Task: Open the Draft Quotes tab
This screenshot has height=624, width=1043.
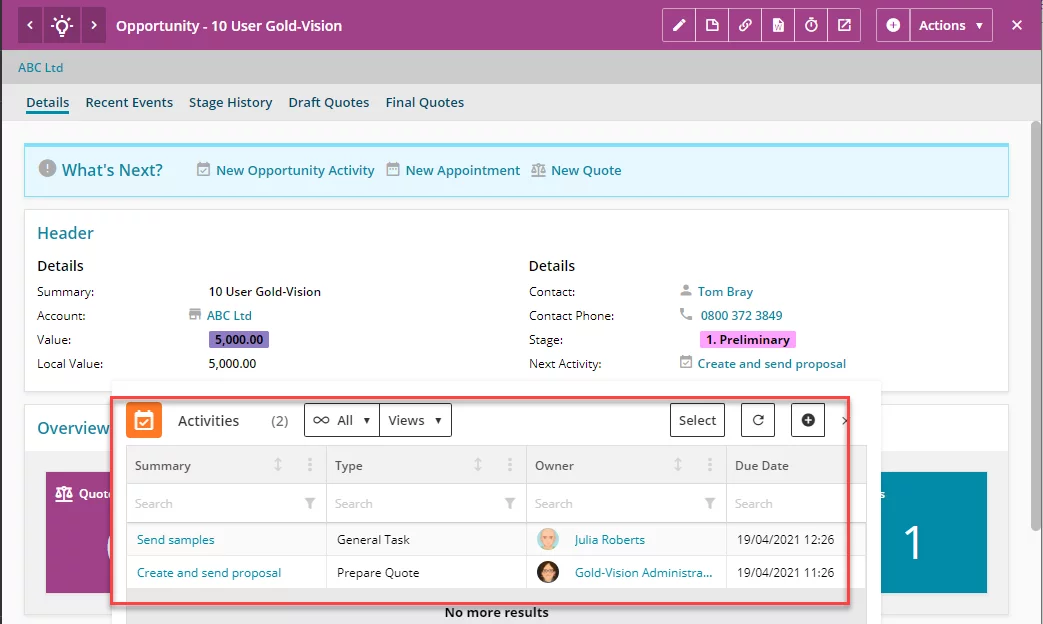Action: (329, 102)
